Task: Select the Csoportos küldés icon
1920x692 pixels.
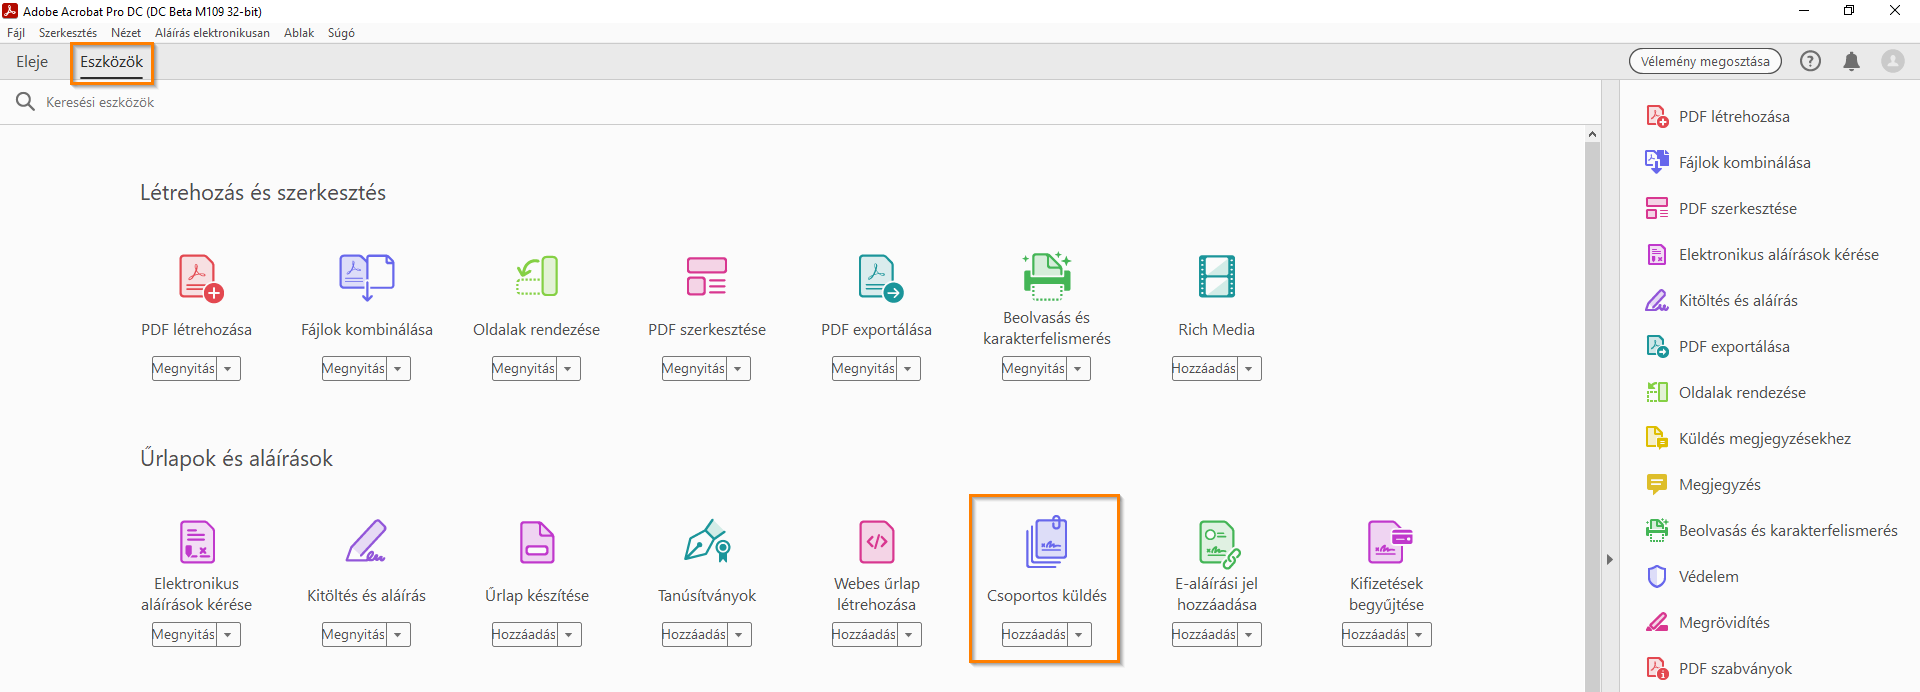Action: click(x=1047, y=542)
